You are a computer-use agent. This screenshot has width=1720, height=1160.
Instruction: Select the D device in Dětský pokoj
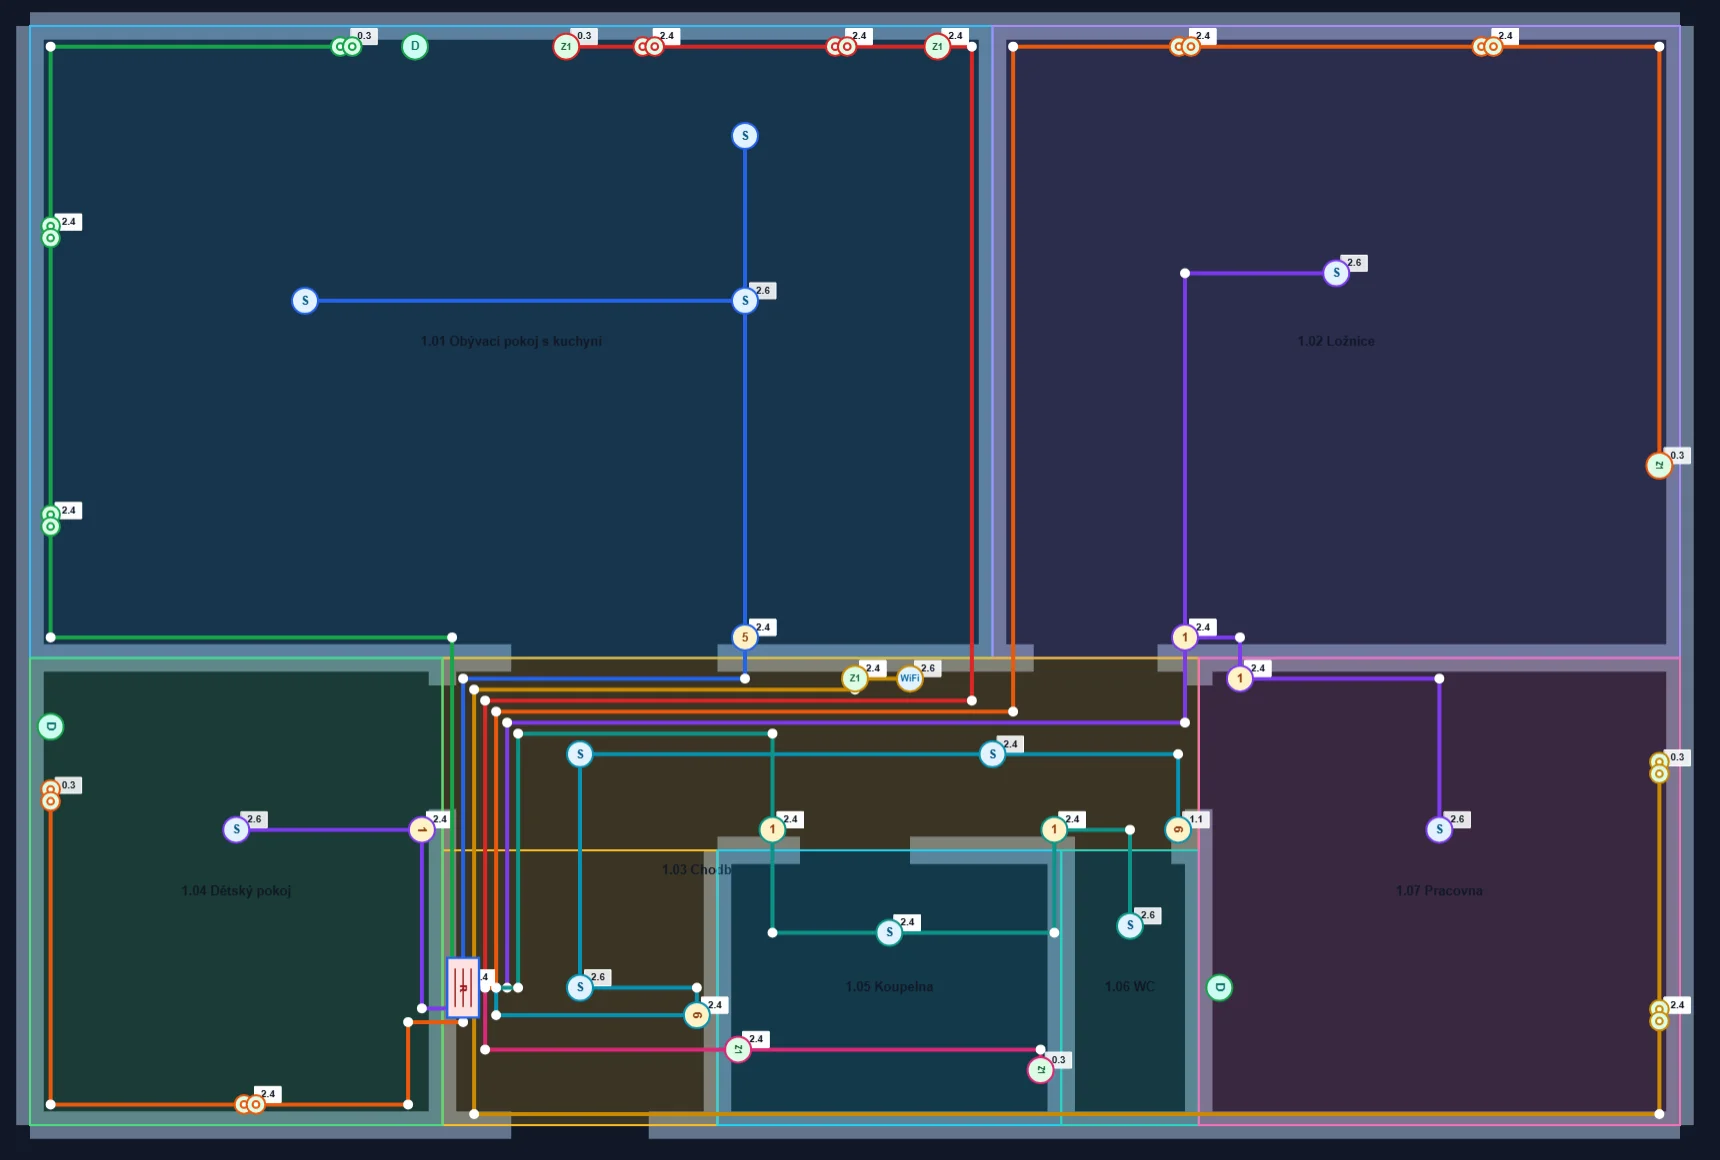[51, 726]
